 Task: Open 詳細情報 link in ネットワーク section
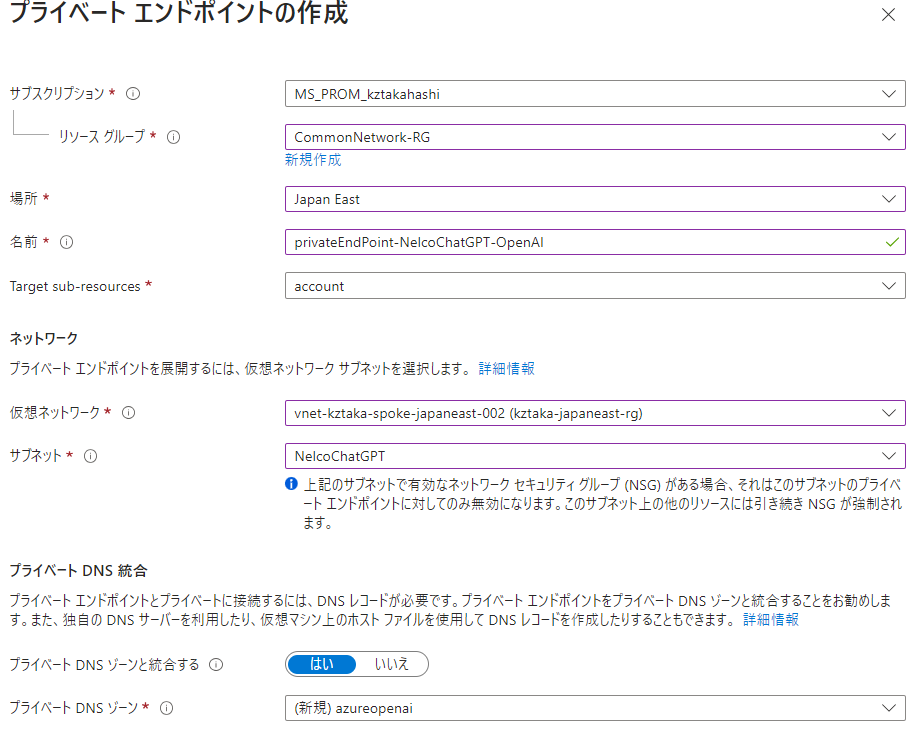(x=506, y=368)
